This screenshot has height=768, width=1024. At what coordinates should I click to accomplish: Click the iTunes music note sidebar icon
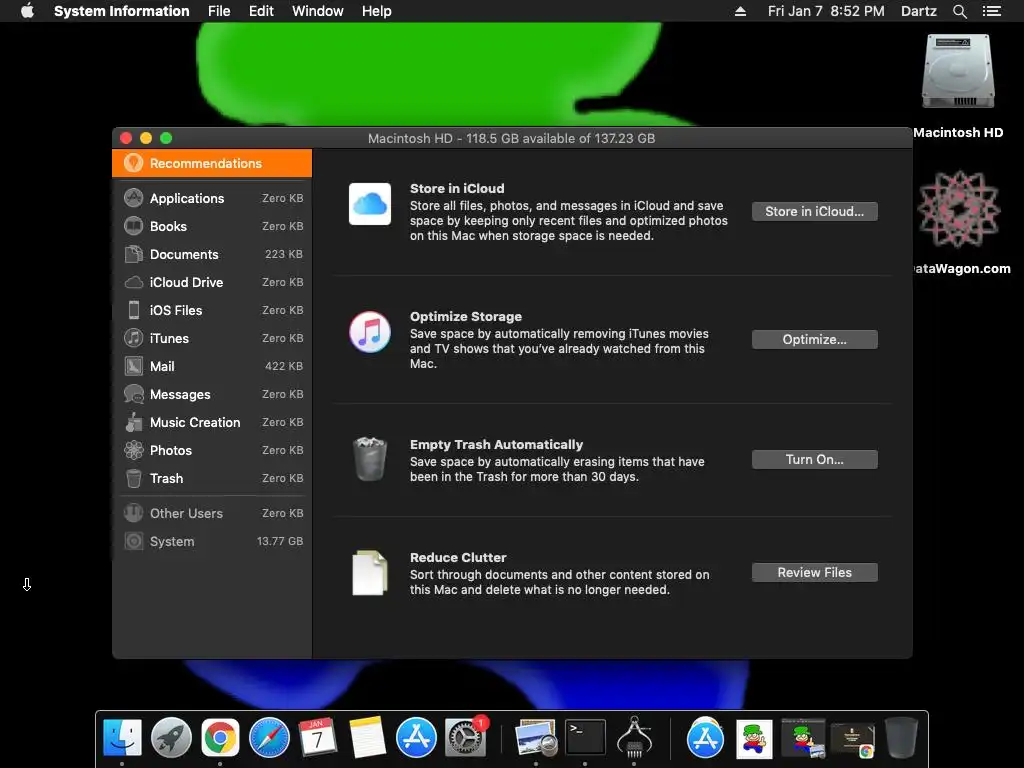click(134, 338)
